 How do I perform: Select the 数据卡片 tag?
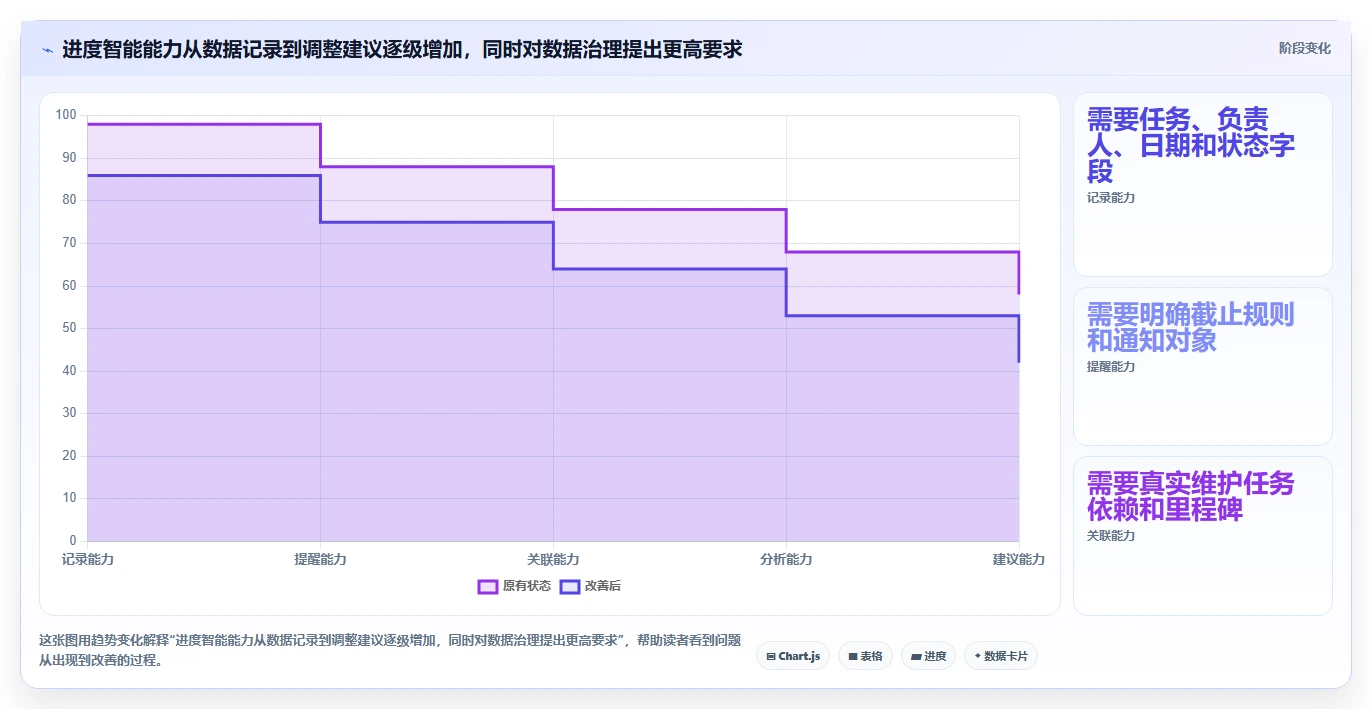point(1001,656)
